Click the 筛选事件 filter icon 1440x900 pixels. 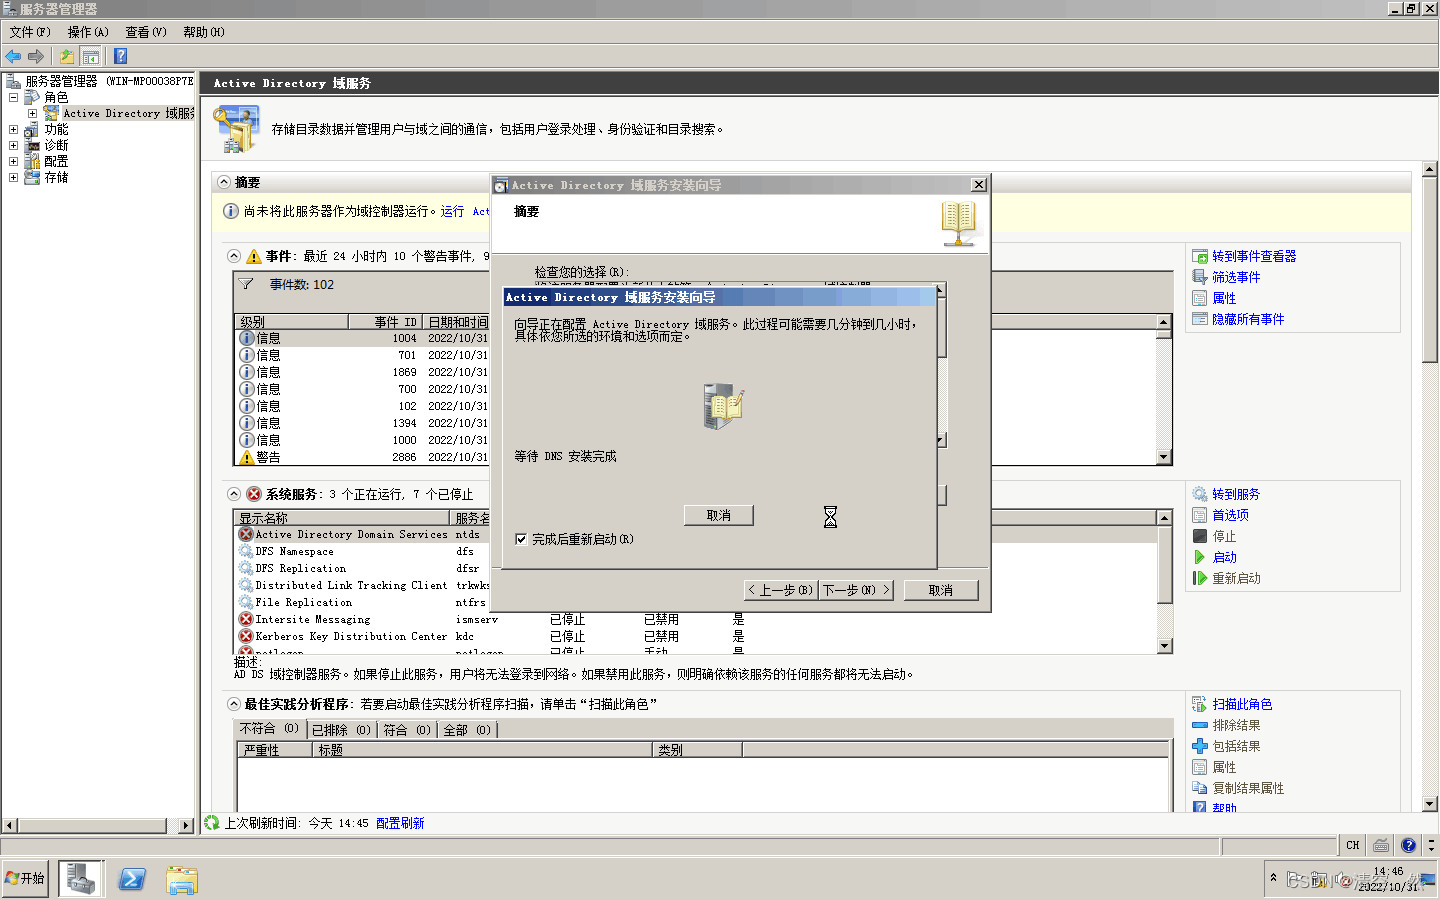pos(1200,277)
